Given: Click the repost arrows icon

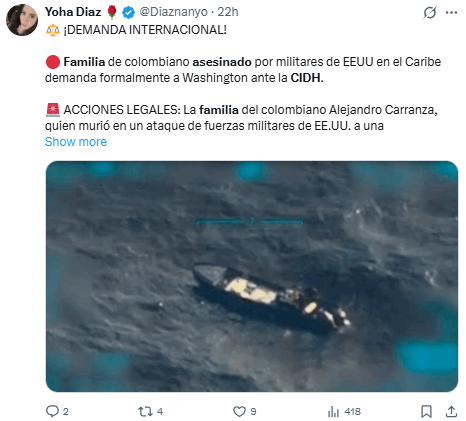Looking at the screenshot, I should (x=145, y=412).
